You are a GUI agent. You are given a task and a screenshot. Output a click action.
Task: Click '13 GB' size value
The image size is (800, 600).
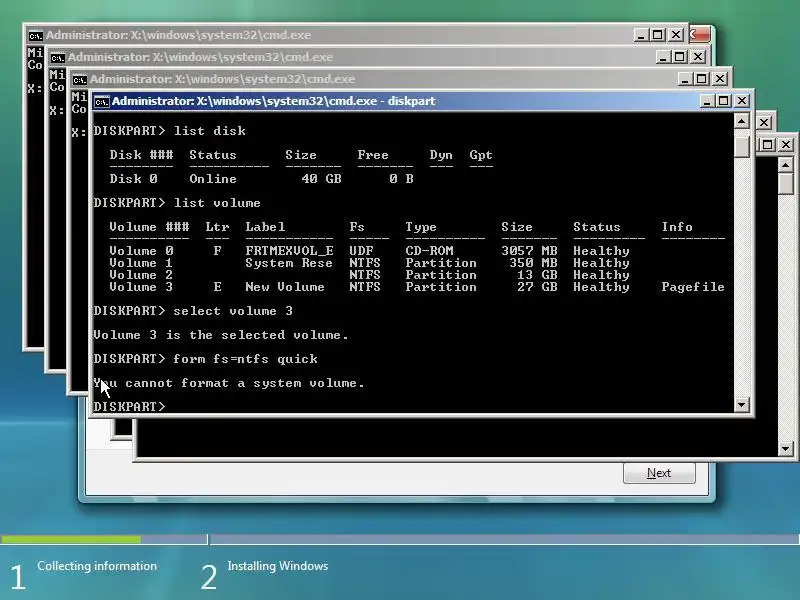coord(537,275)
